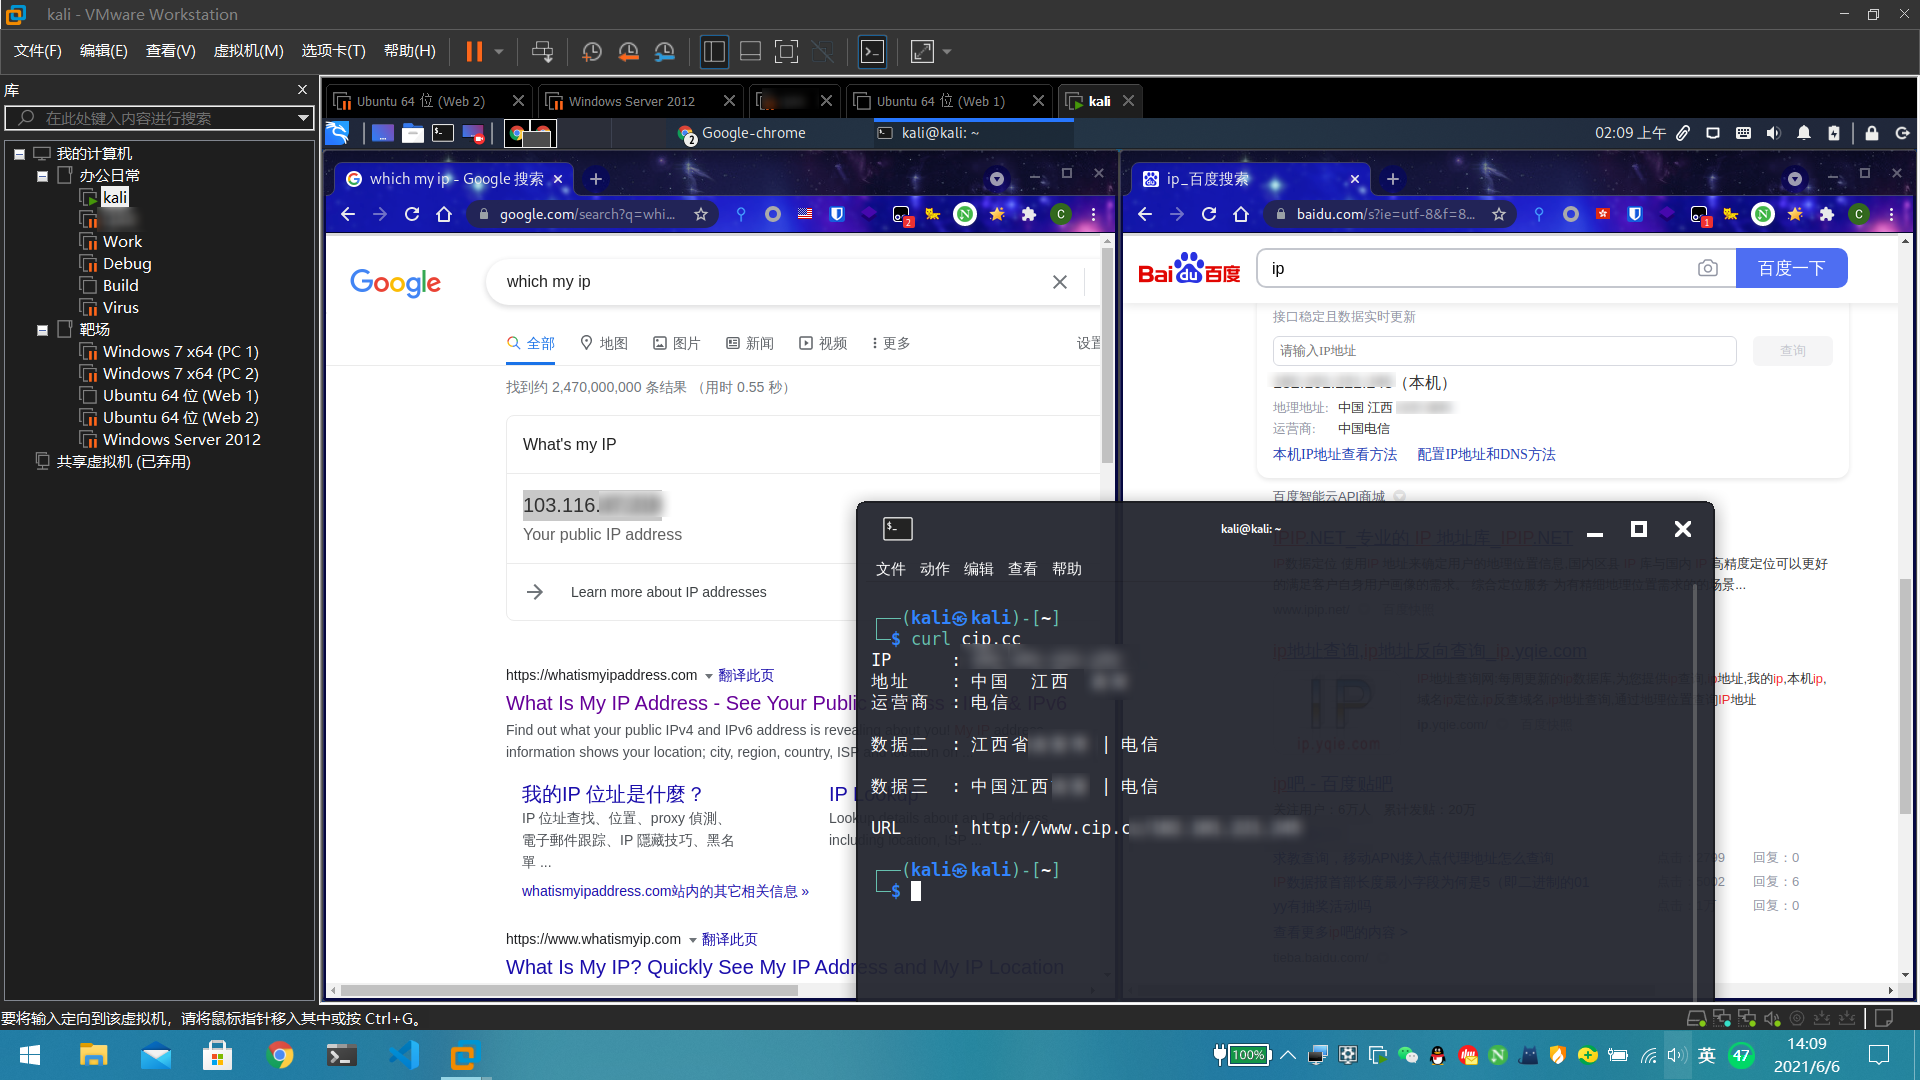The image size is (1920, 1080).
Task: Switch to the Windows Server 2012 VM tab
Action: click(631, 101)
